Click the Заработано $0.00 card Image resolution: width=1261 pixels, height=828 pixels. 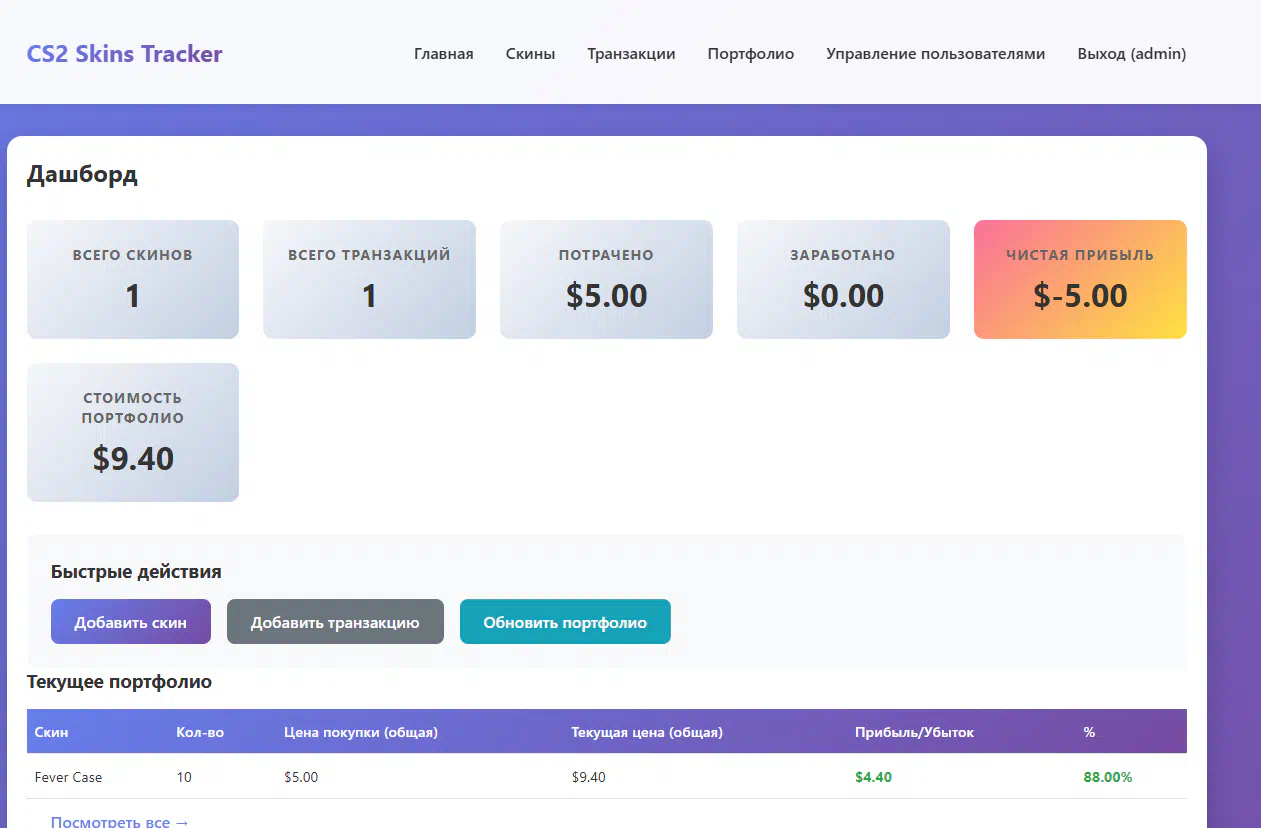(843, 279)
